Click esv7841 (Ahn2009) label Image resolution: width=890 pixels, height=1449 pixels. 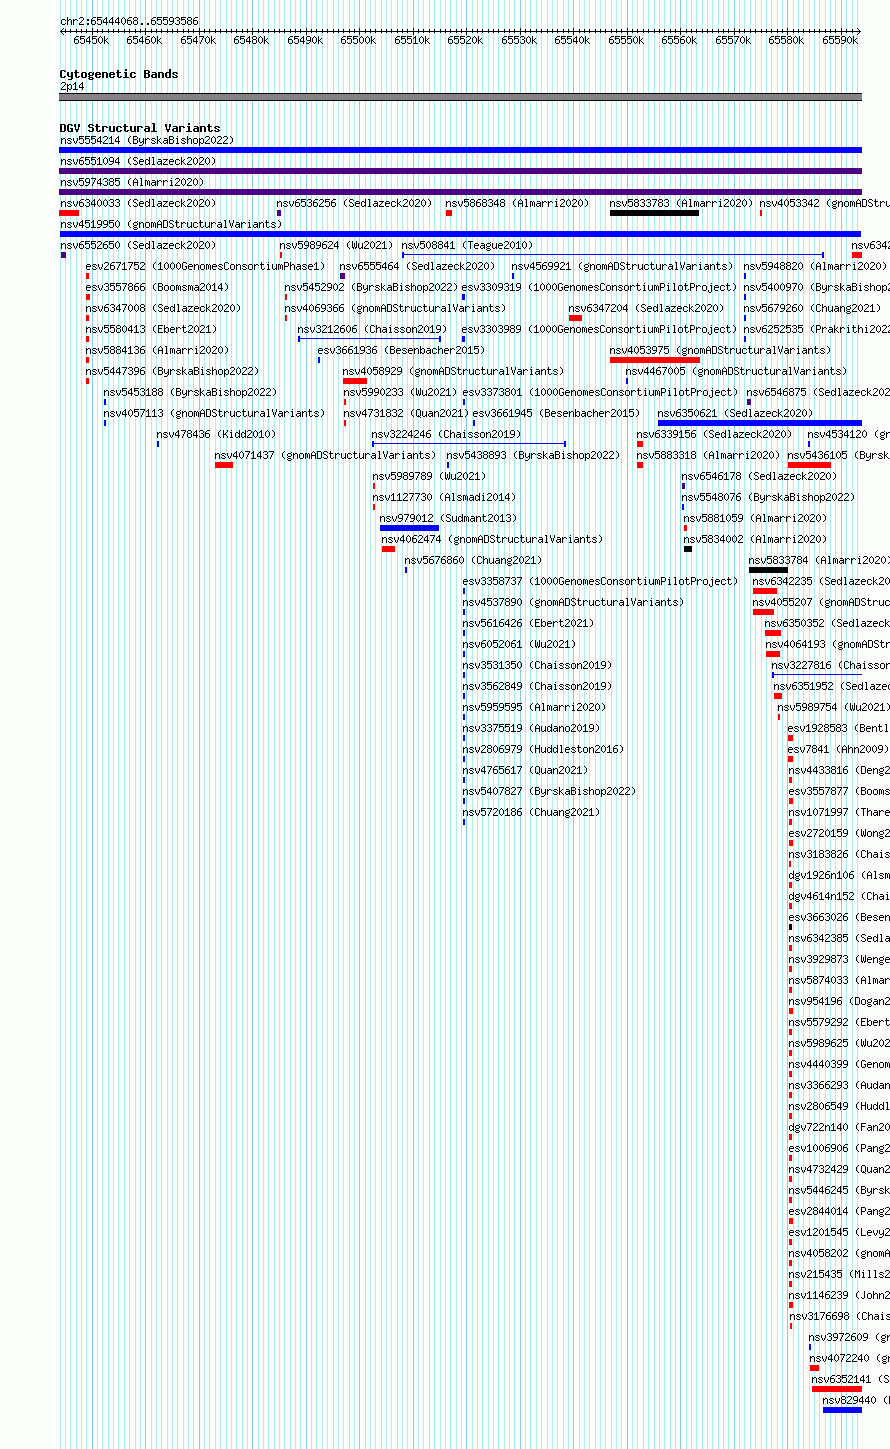point(838,749)
